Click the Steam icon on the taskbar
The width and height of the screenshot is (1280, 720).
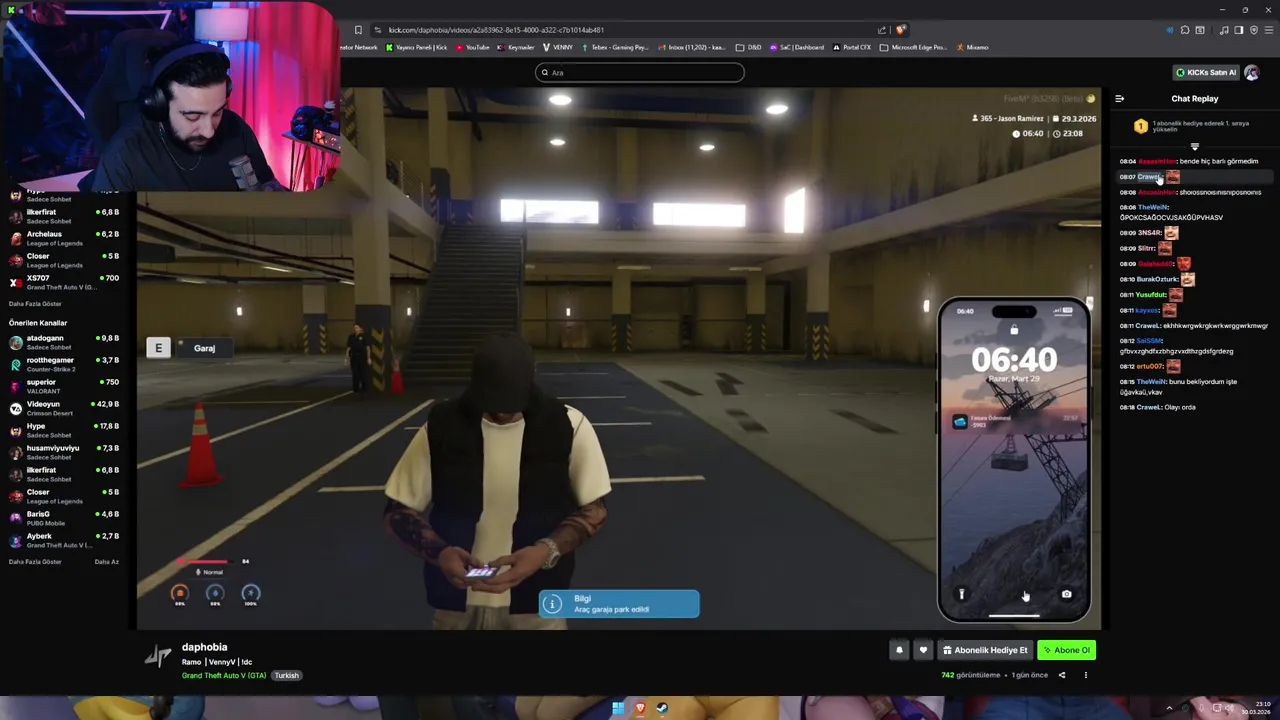click(661, 708)
